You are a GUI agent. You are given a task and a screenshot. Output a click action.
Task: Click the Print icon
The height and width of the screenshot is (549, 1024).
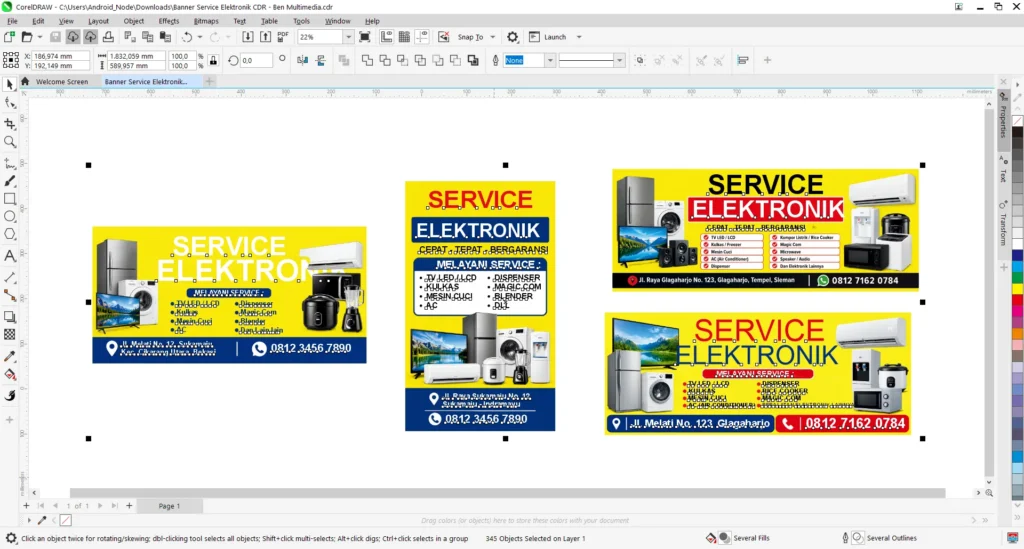[x=108, y=37]
